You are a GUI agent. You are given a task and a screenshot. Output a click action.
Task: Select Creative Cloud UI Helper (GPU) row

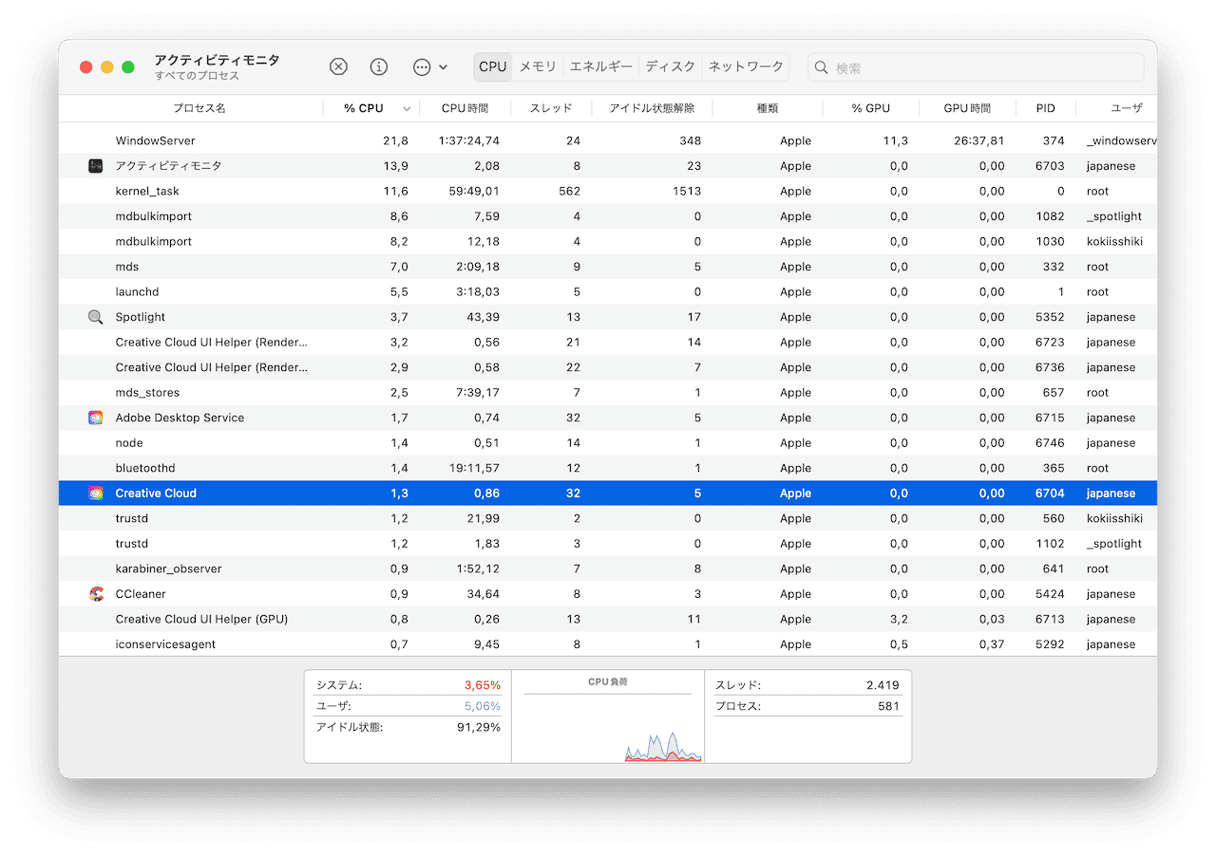pyautogui.click(x=608, y=619)
